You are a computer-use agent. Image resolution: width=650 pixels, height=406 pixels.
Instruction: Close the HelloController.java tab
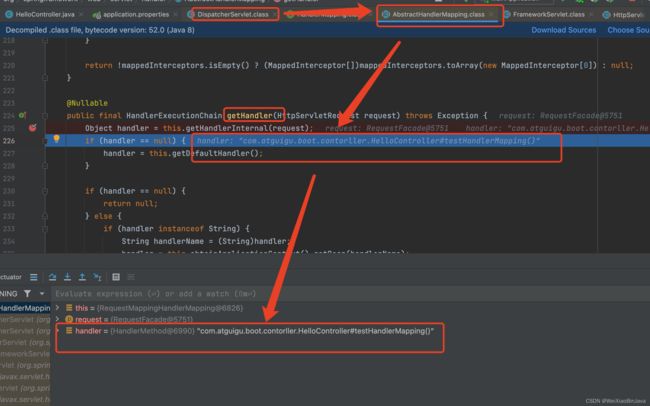pos(81,15)
